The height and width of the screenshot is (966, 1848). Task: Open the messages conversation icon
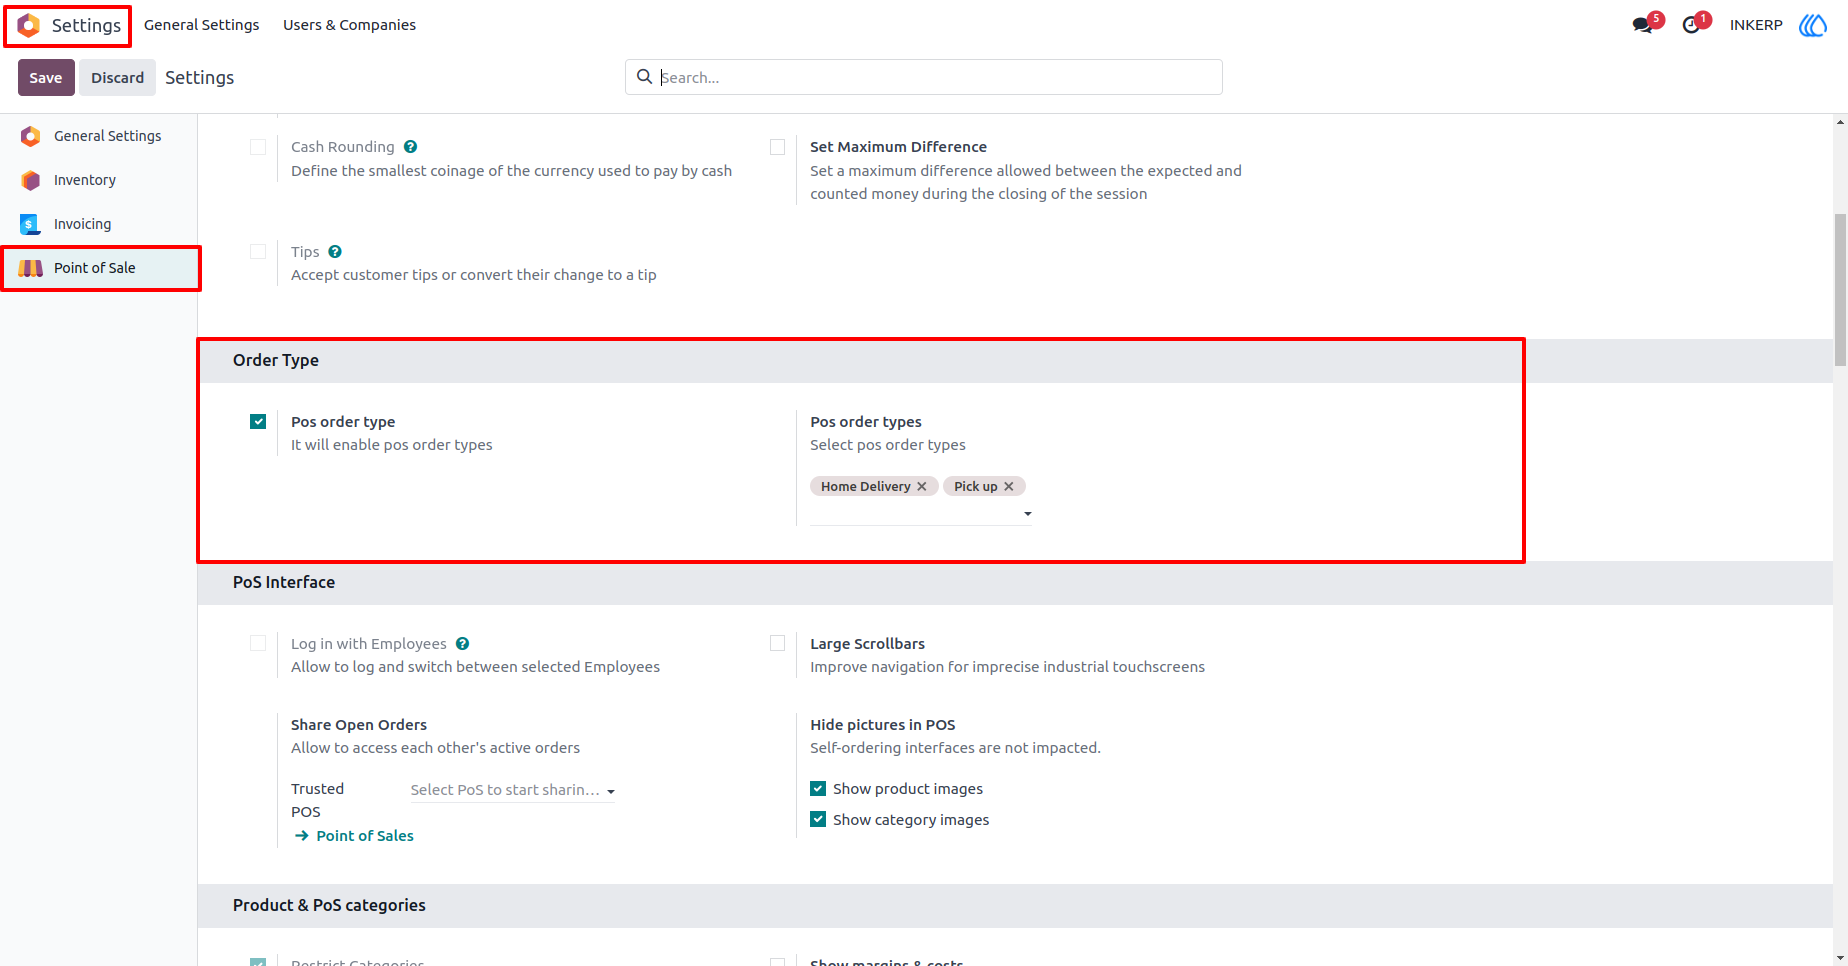click(1642, 25)
